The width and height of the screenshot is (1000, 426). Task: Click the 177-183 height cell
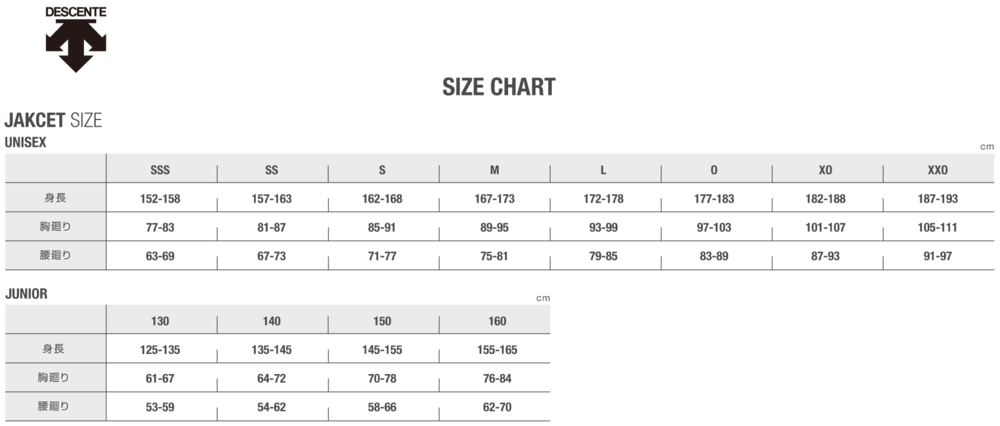[x=714, y=199]
